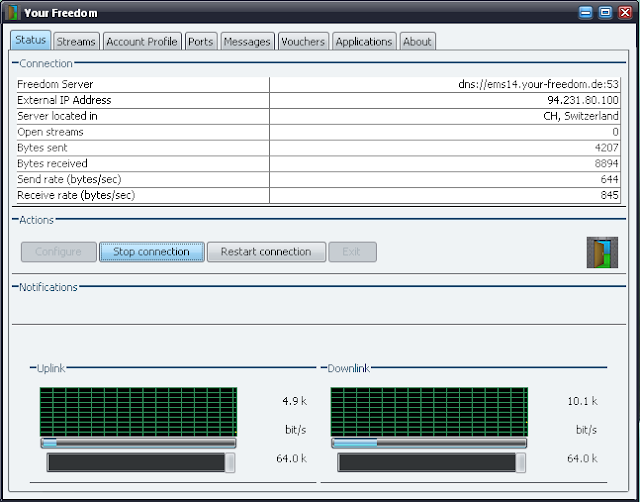Go to the Account Profile tab
The height and width of the screenshot is (502, 640).
[x=142, y=42]
